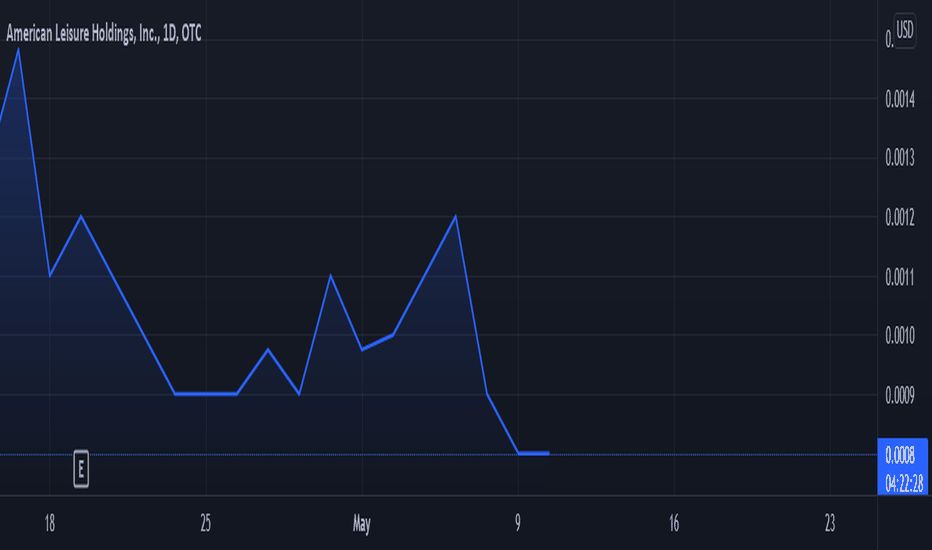Viewport: 932px width, 550px height.
Task: Click the date label 25 on time axis
Action: coord(206,523)
